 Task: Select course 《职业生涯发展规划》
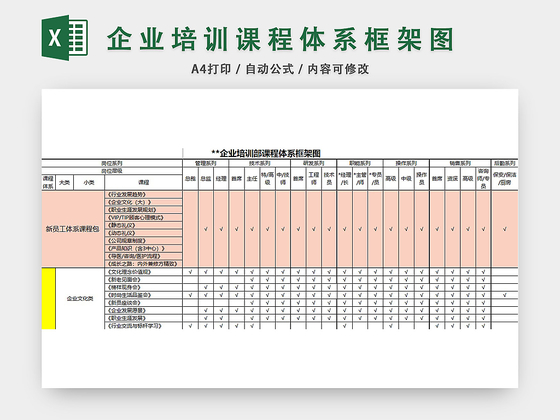144,210
